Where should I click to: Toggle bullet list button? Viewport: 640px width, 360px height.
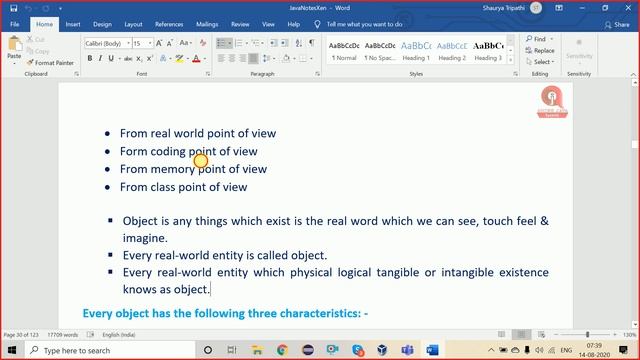point(221,43)
